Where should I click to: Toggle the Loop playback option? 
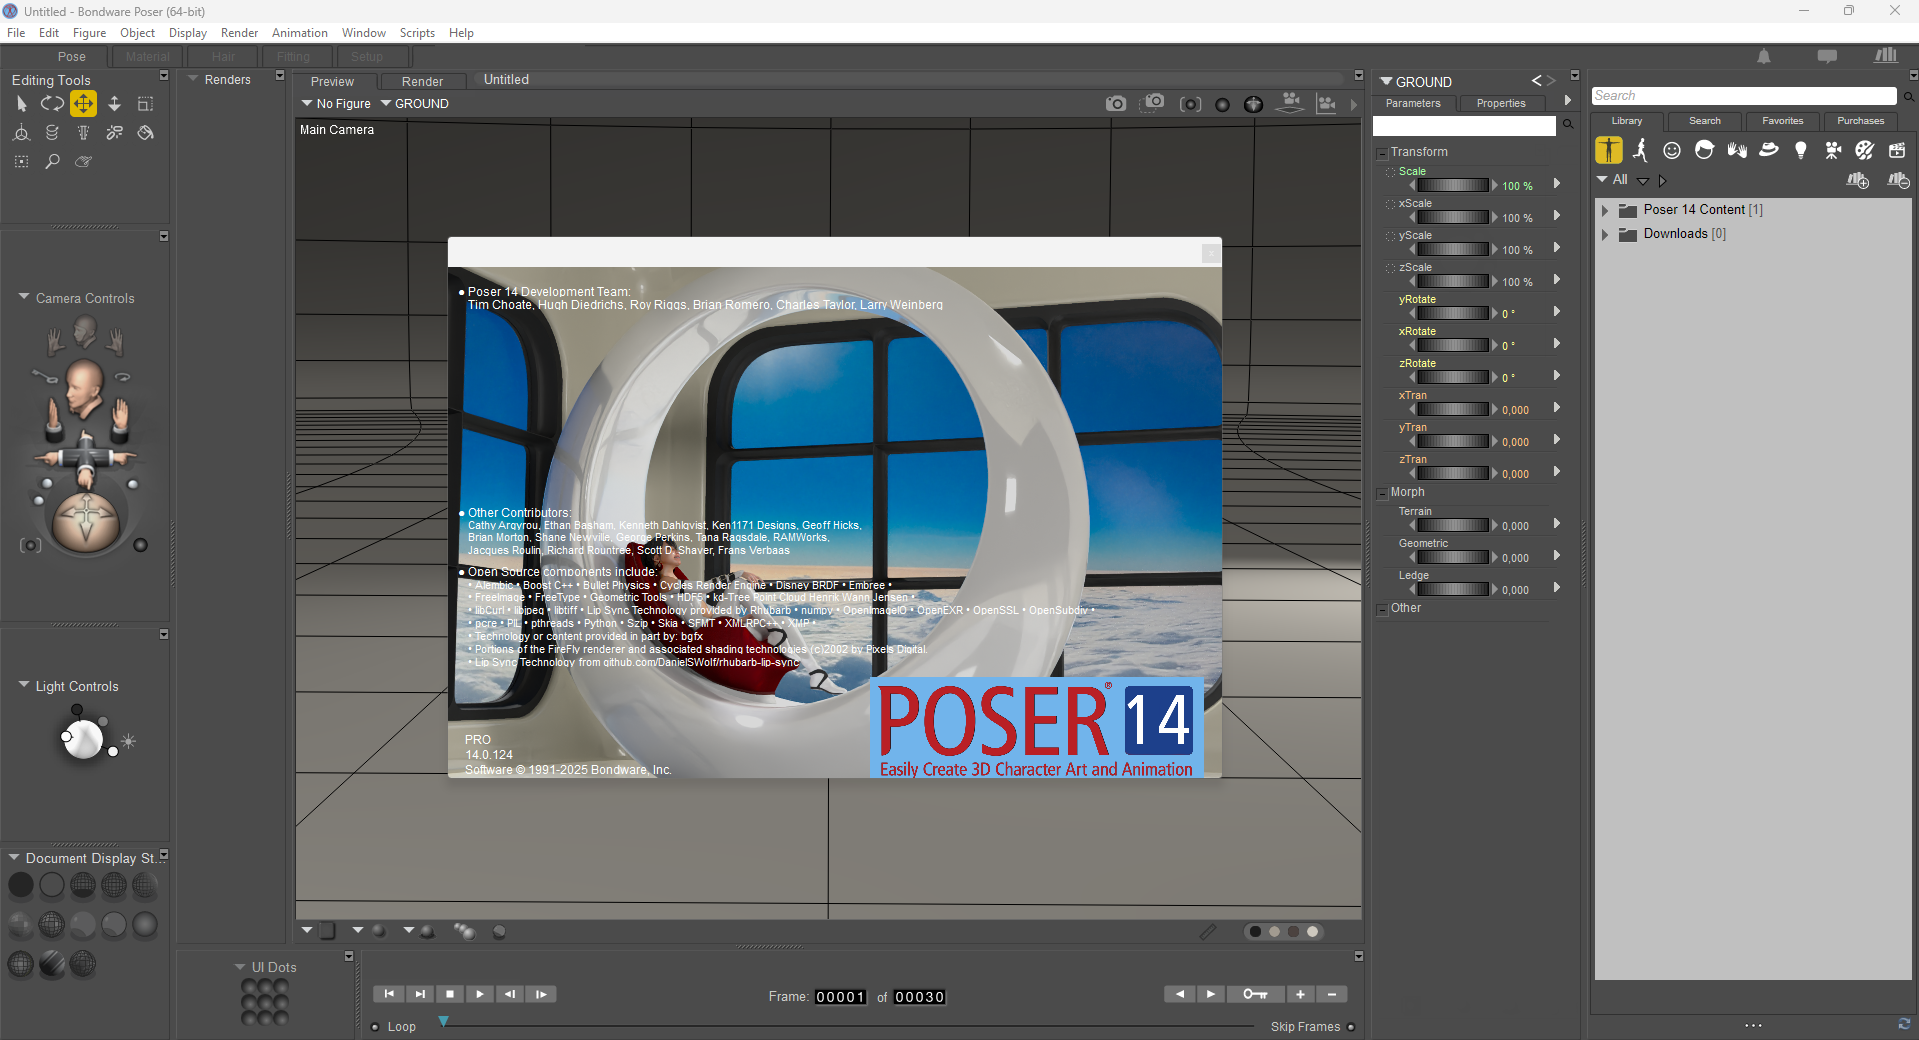pos(376,1027)
